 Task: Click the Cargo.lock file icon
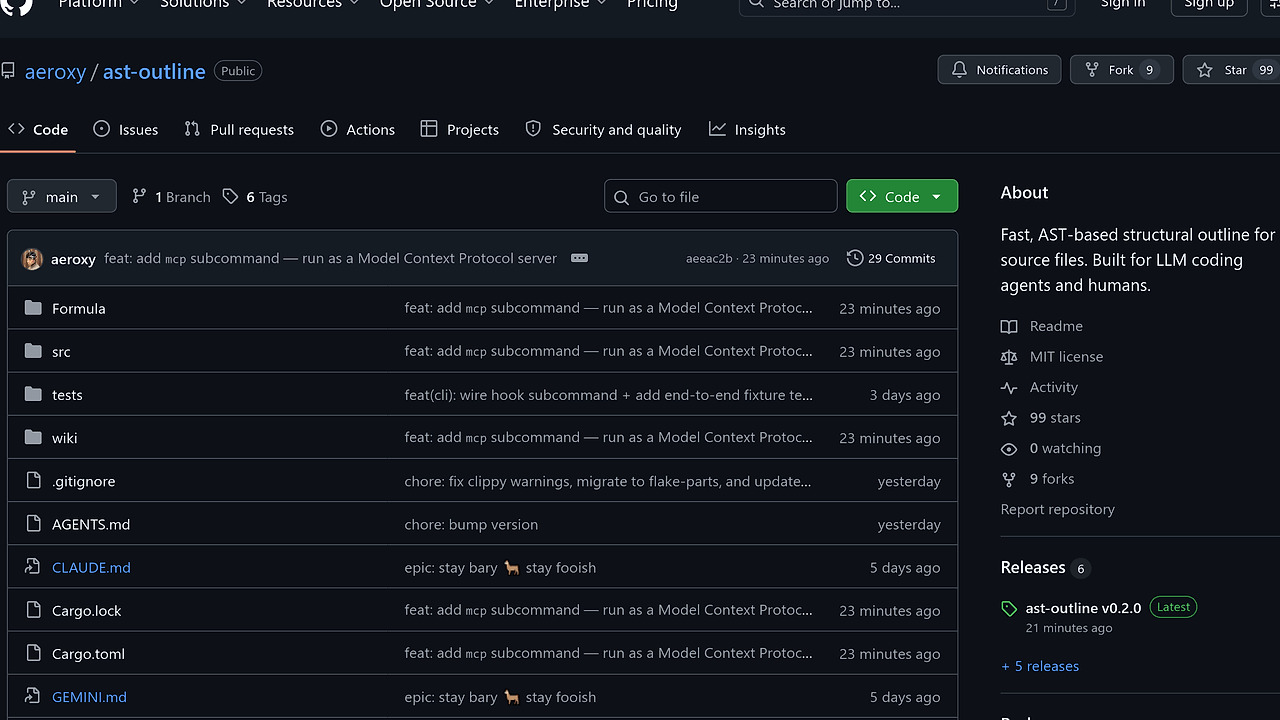point(33,609)
